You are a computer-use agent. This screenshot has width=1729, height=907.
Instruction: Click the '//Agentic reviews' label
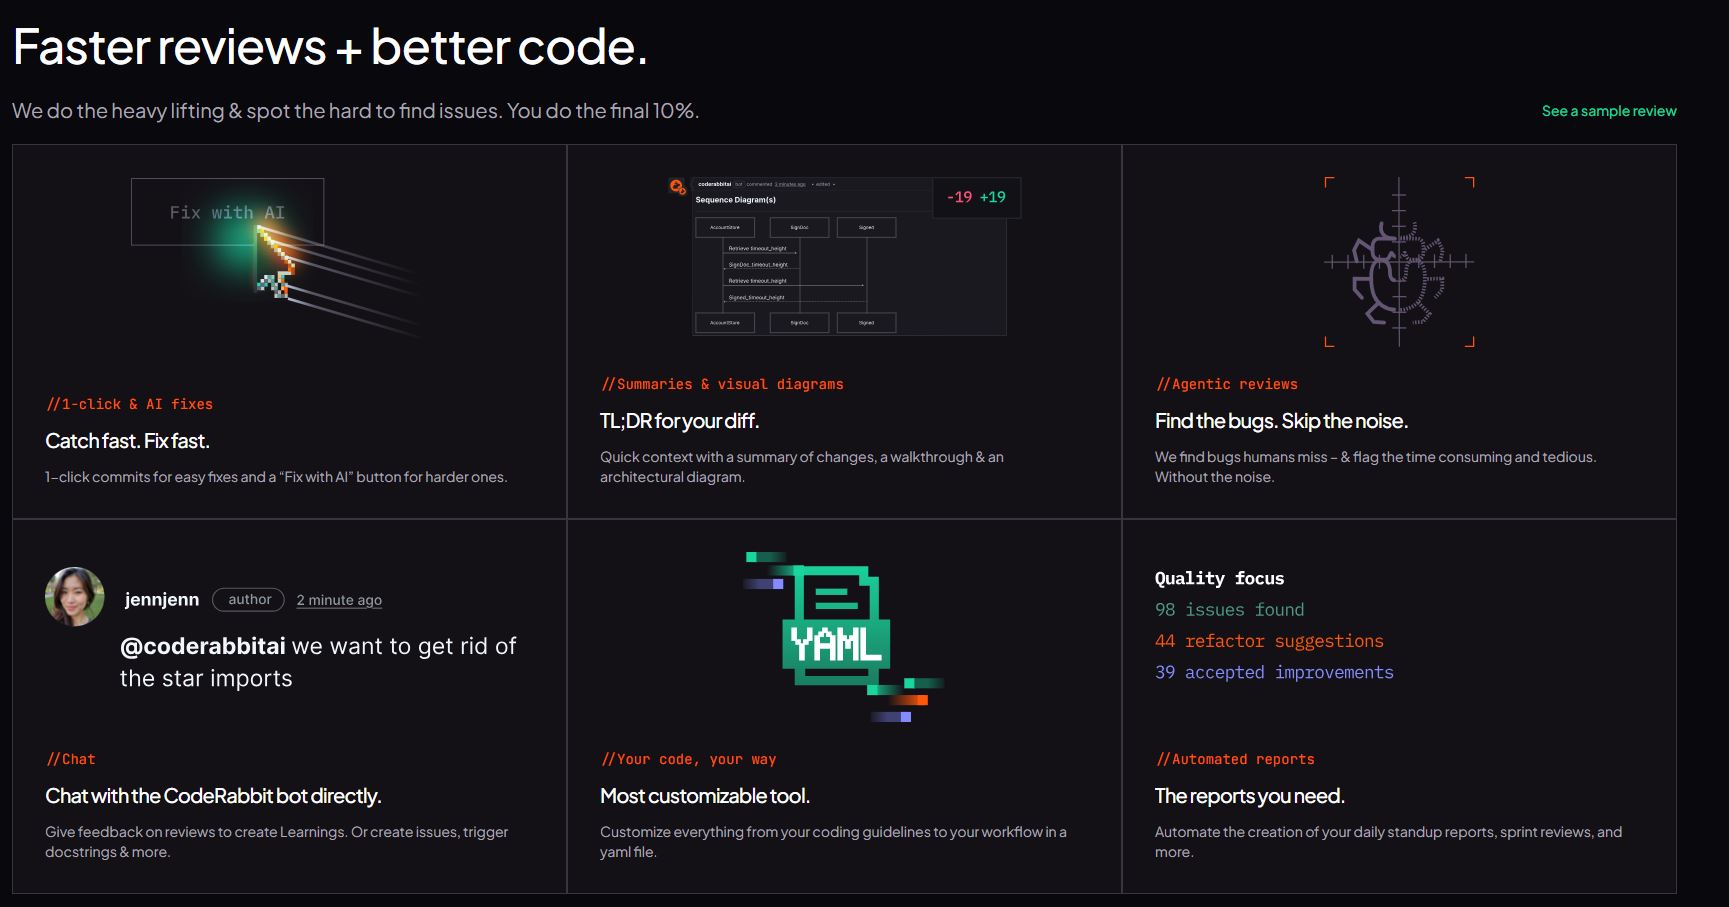tap(1227, 384)
